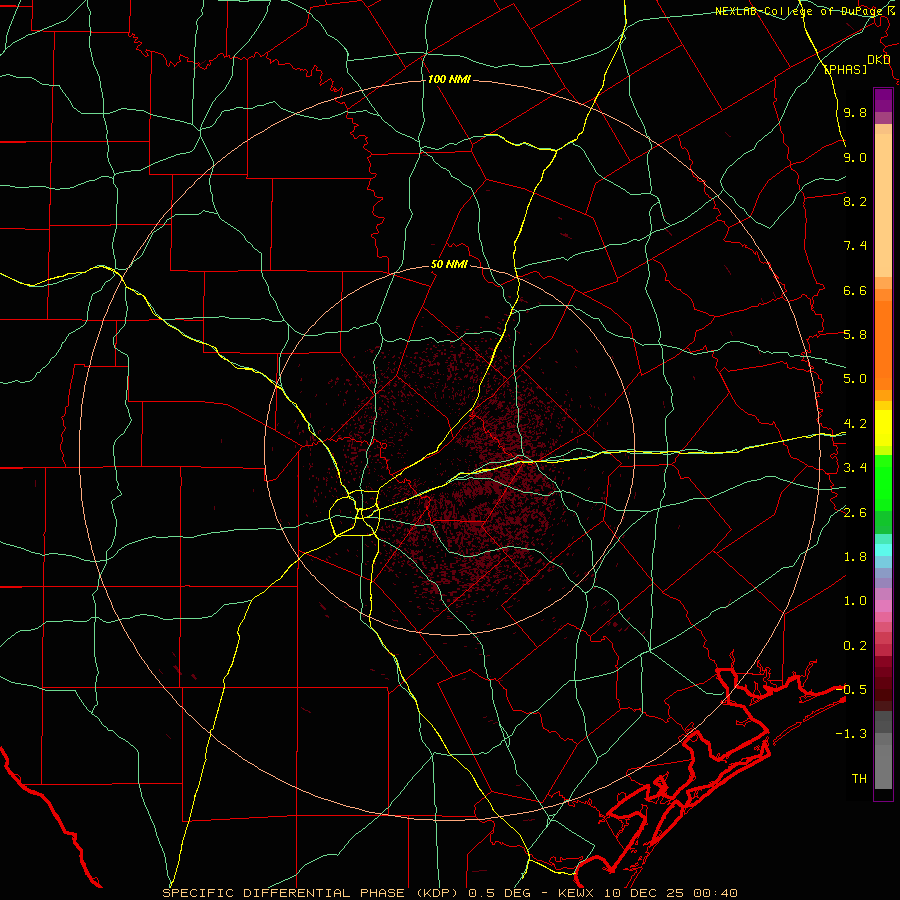Viewport: 900px width, 900px height.
Task: Pick the light peach segment of the color bar
Action: 883,205
